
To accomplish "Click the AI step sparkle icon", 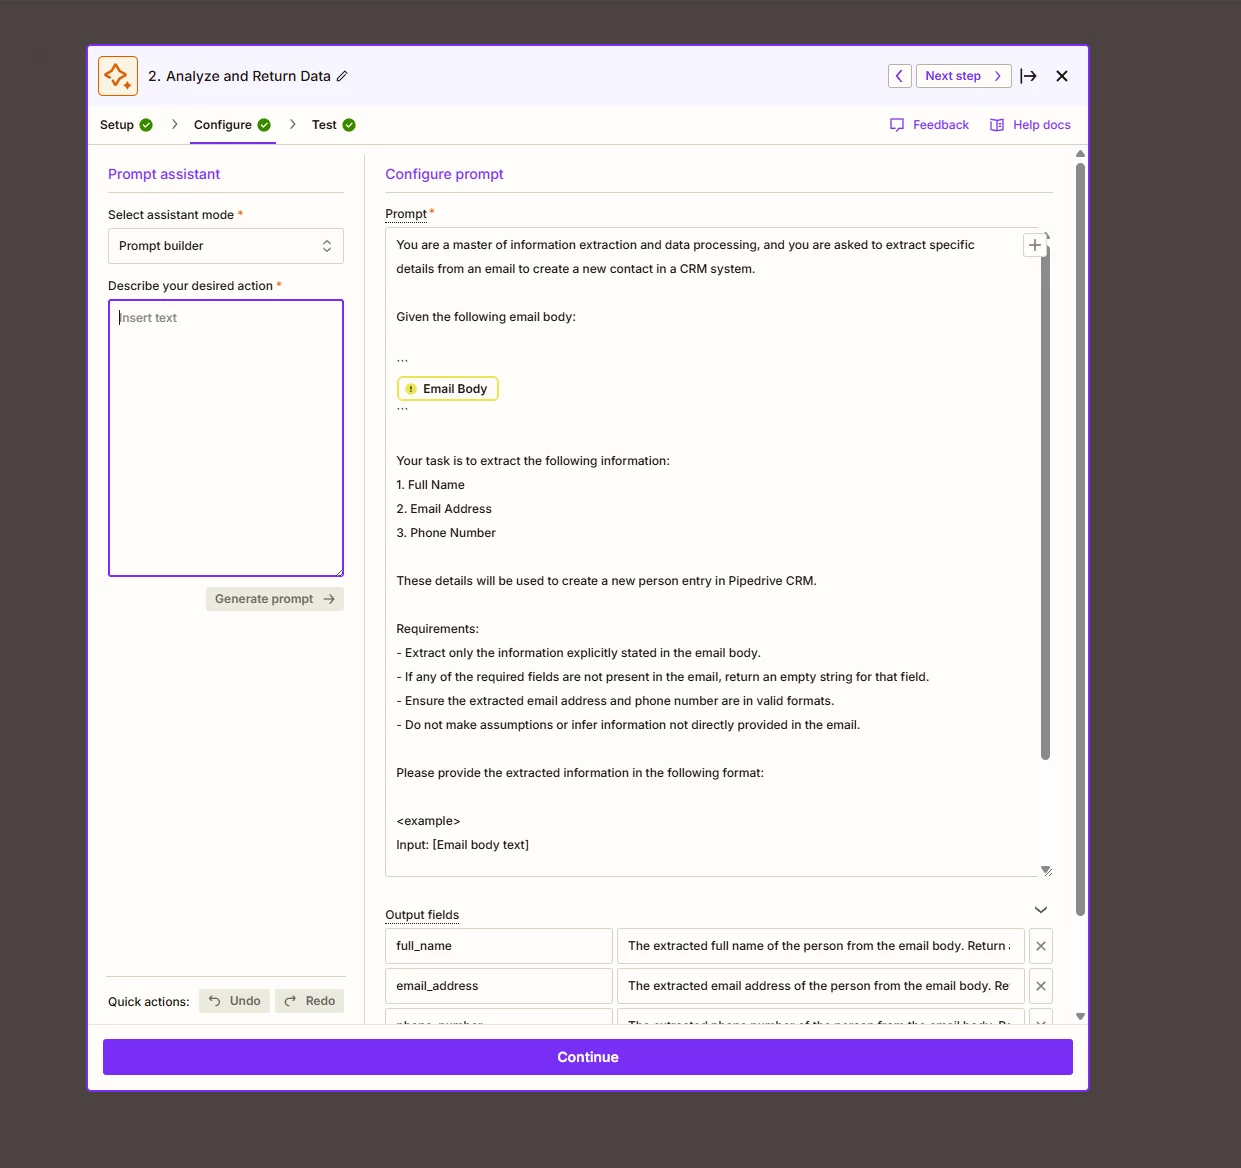I will [x=118, y=76].
